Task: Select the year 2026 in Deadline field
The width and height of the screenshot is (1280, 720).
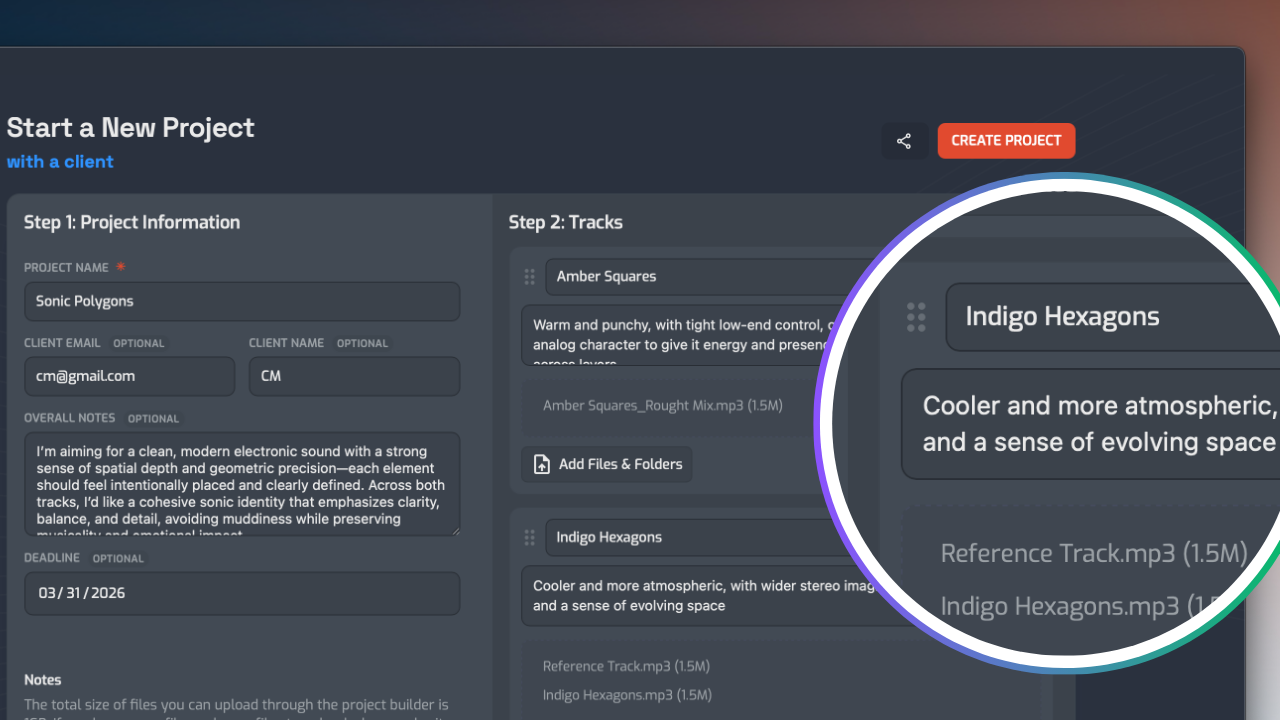Action: click(x=106, y=593)
